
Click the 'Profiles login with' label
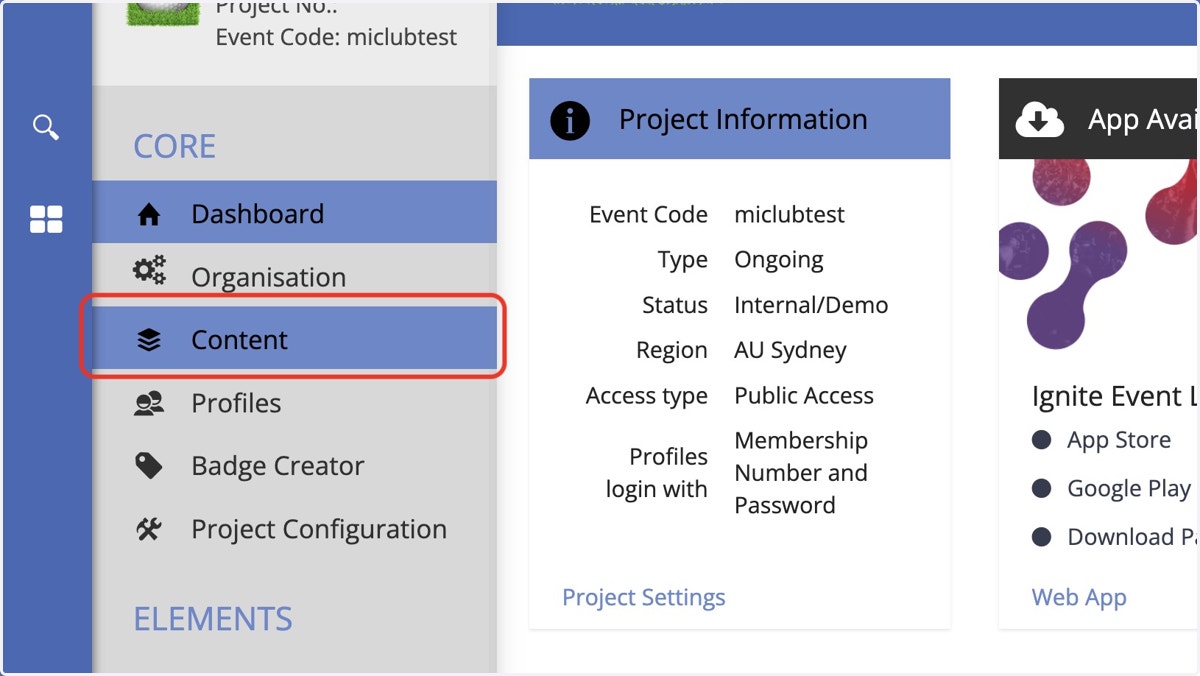657,473
